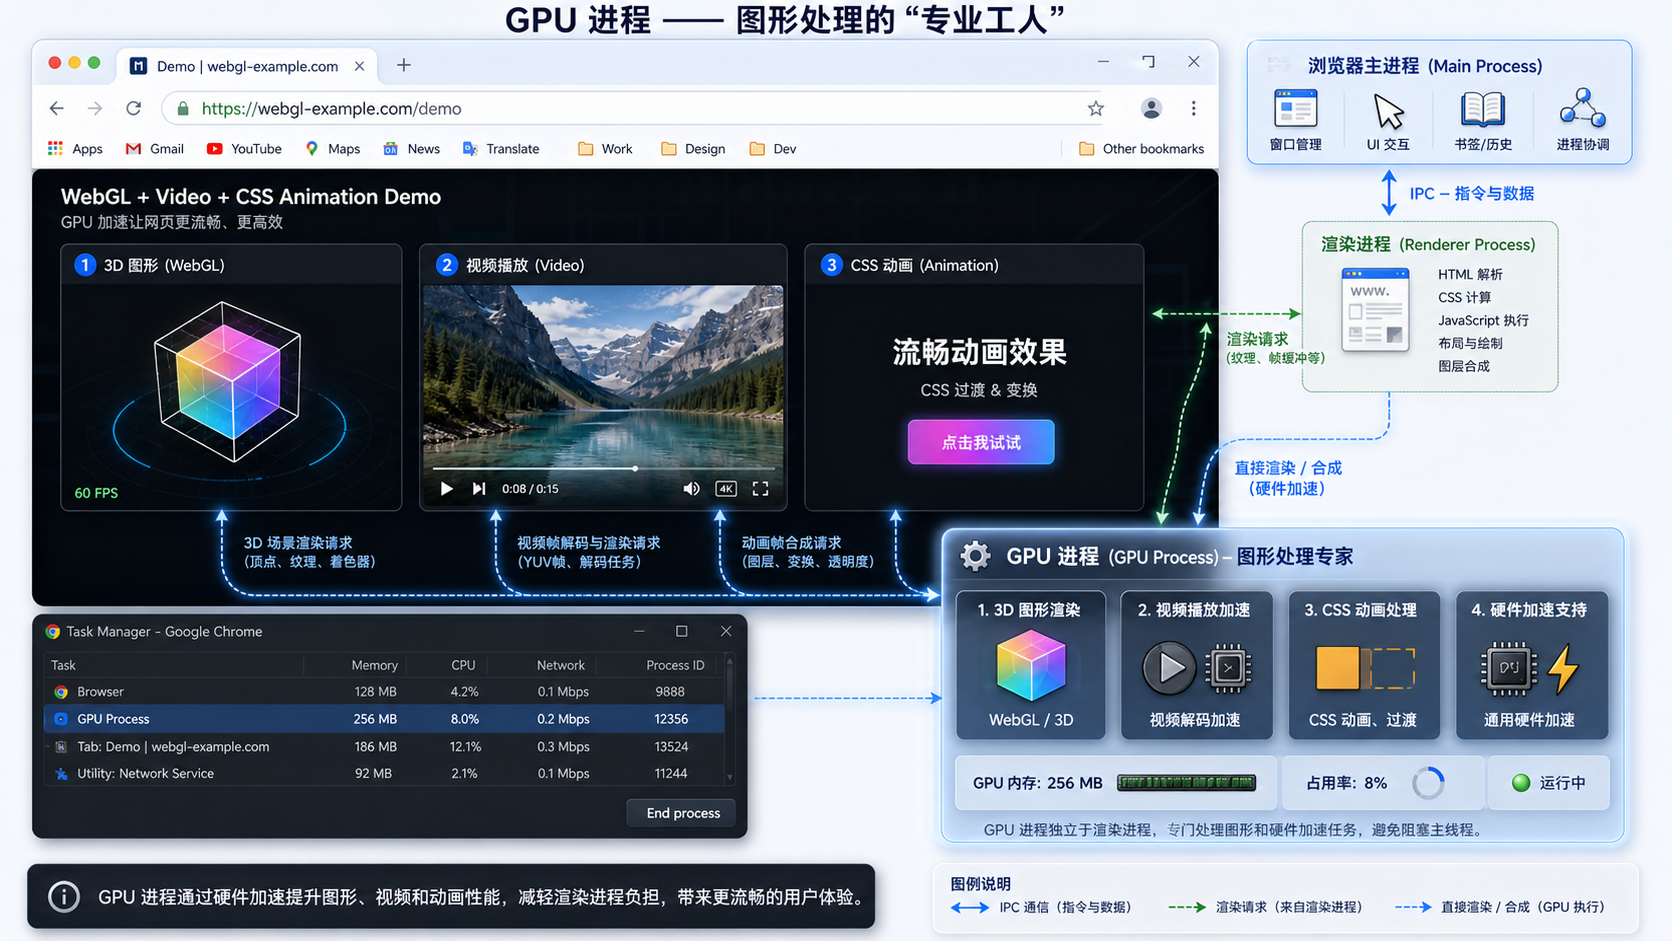Open the Gmail bookmark
The image size is (1672, 941).
[155, 148]
